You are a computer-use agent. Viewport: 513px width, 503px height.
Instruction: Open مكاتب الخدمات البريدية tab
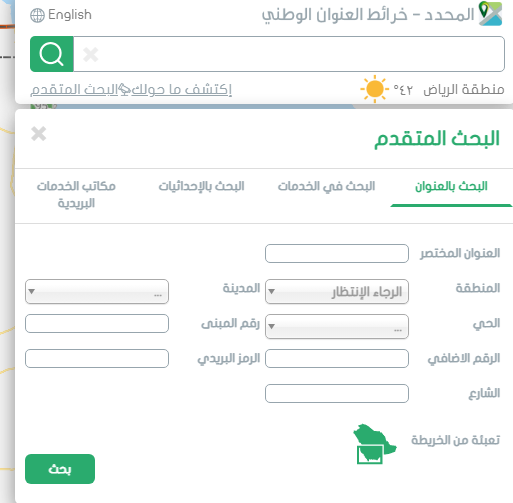[x=76, y=194]
